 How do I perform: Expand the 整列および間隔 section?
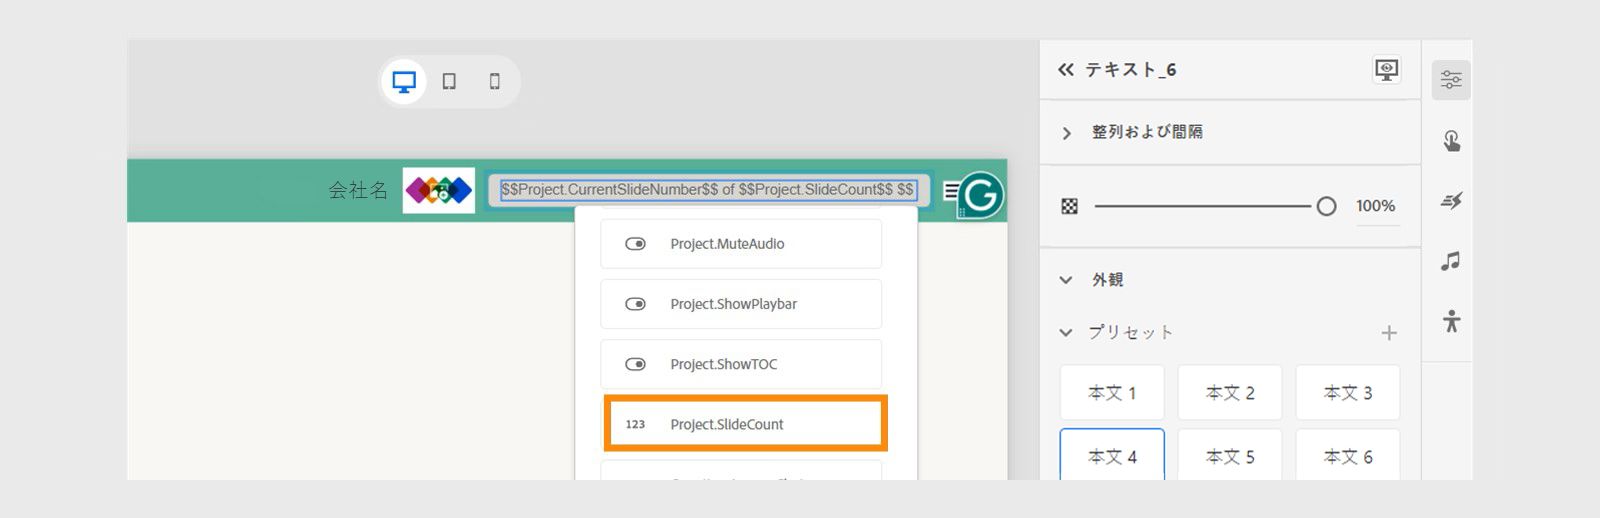pos(1066,132)
